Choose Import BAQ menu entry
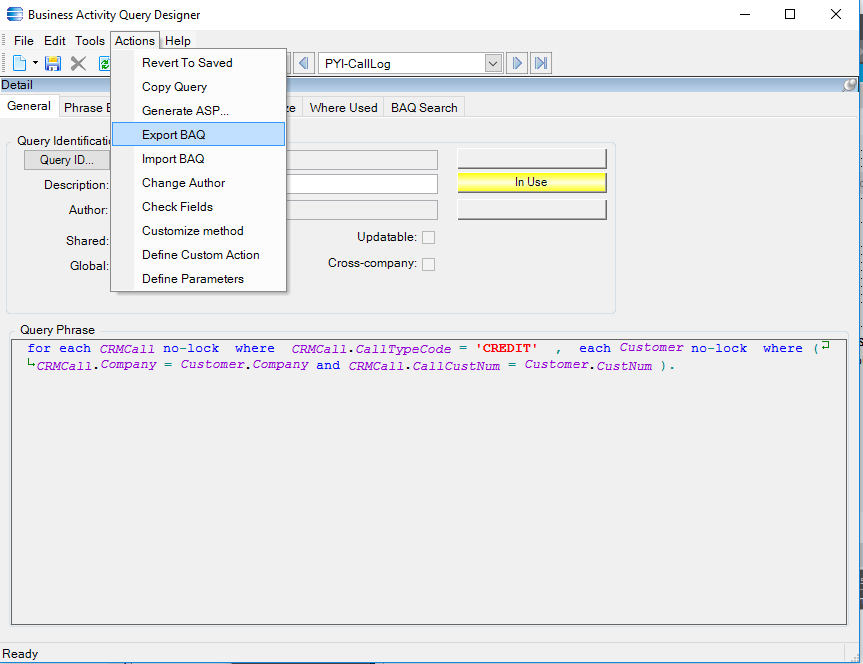863x664 pixels. tap(173, 159)
